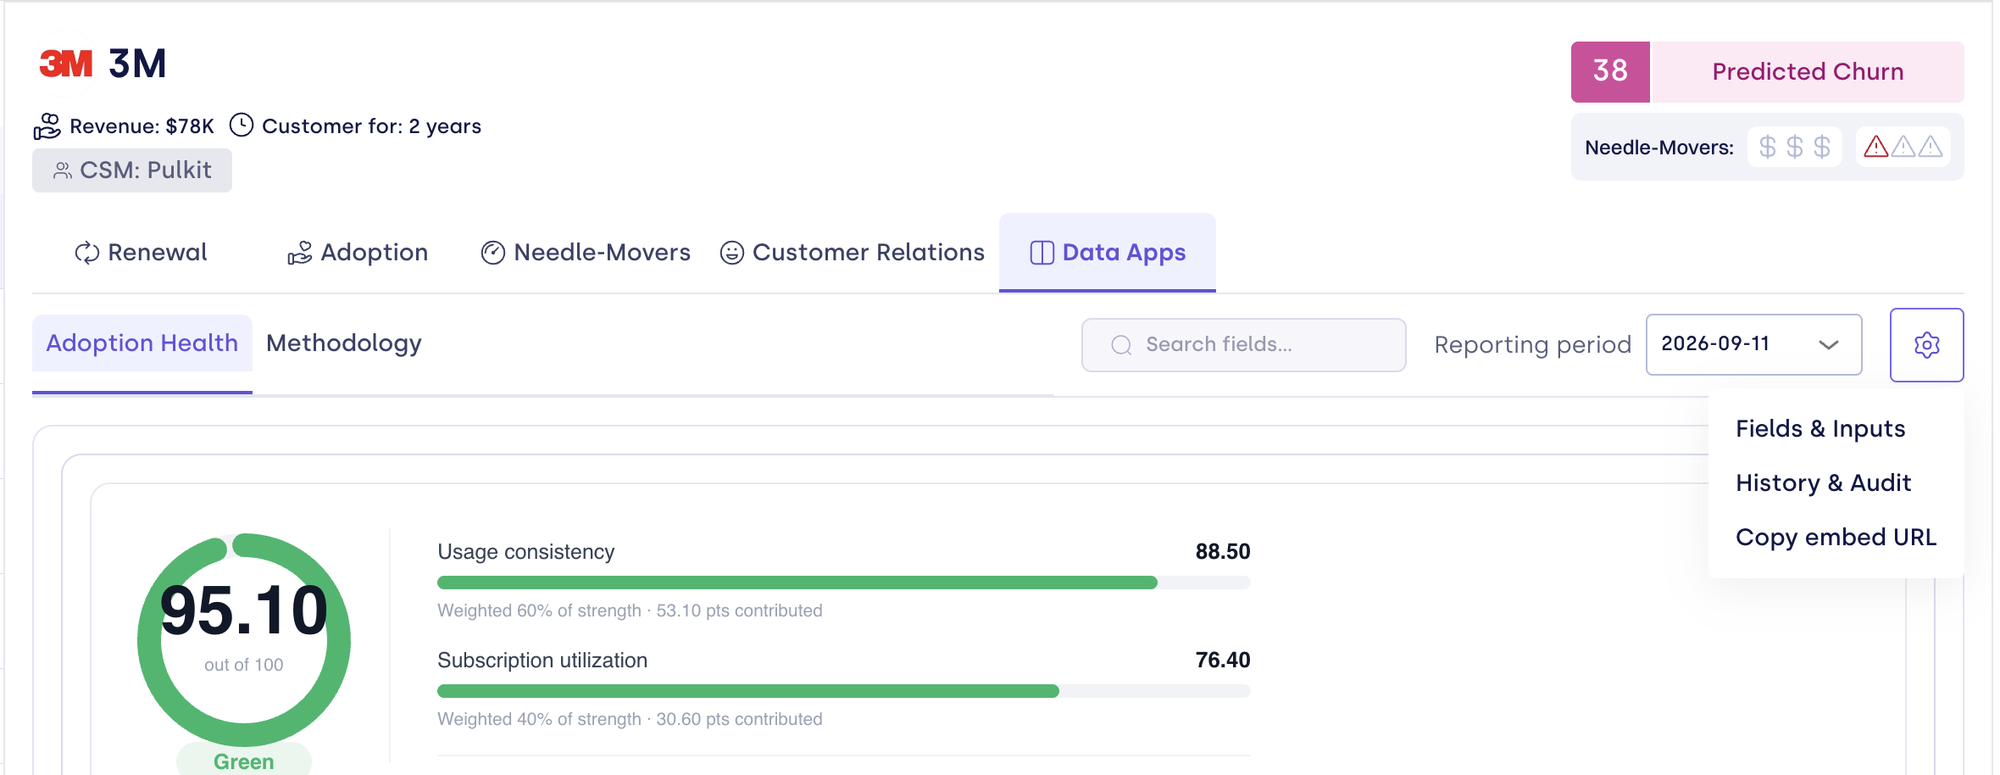Select the Data Apps tab
This screenshot has height=775, width=2000.
coord(1107,253)
